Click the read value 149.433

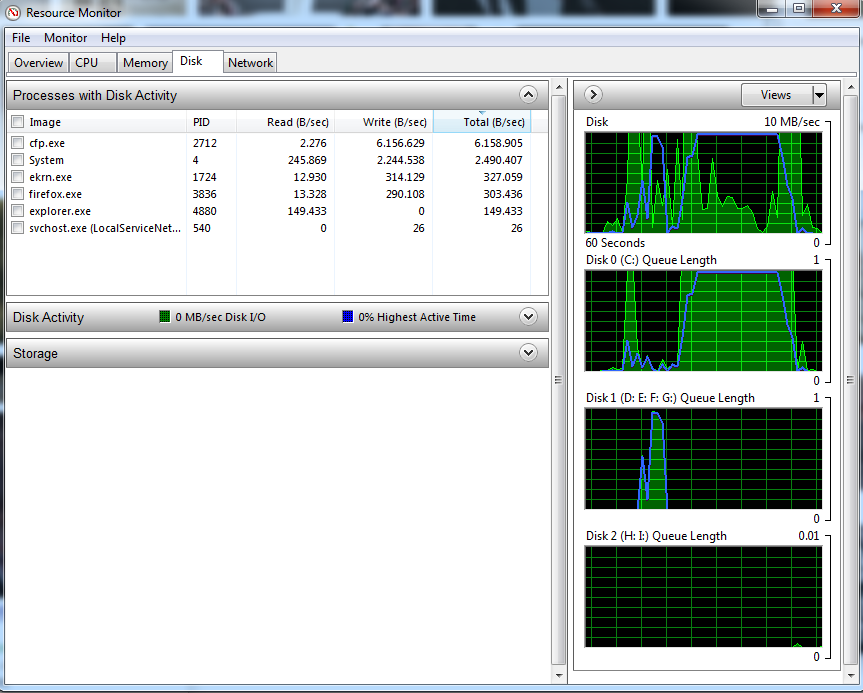[307, 211]
